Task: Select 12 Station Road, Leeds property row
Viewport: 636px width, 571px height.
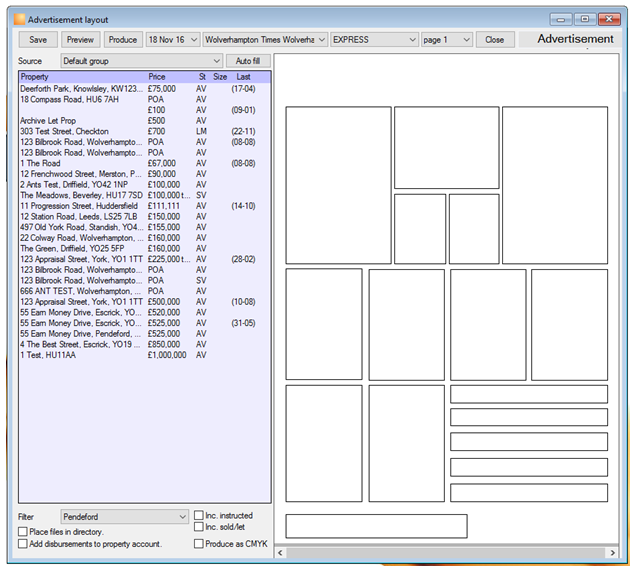Action: 145,217
